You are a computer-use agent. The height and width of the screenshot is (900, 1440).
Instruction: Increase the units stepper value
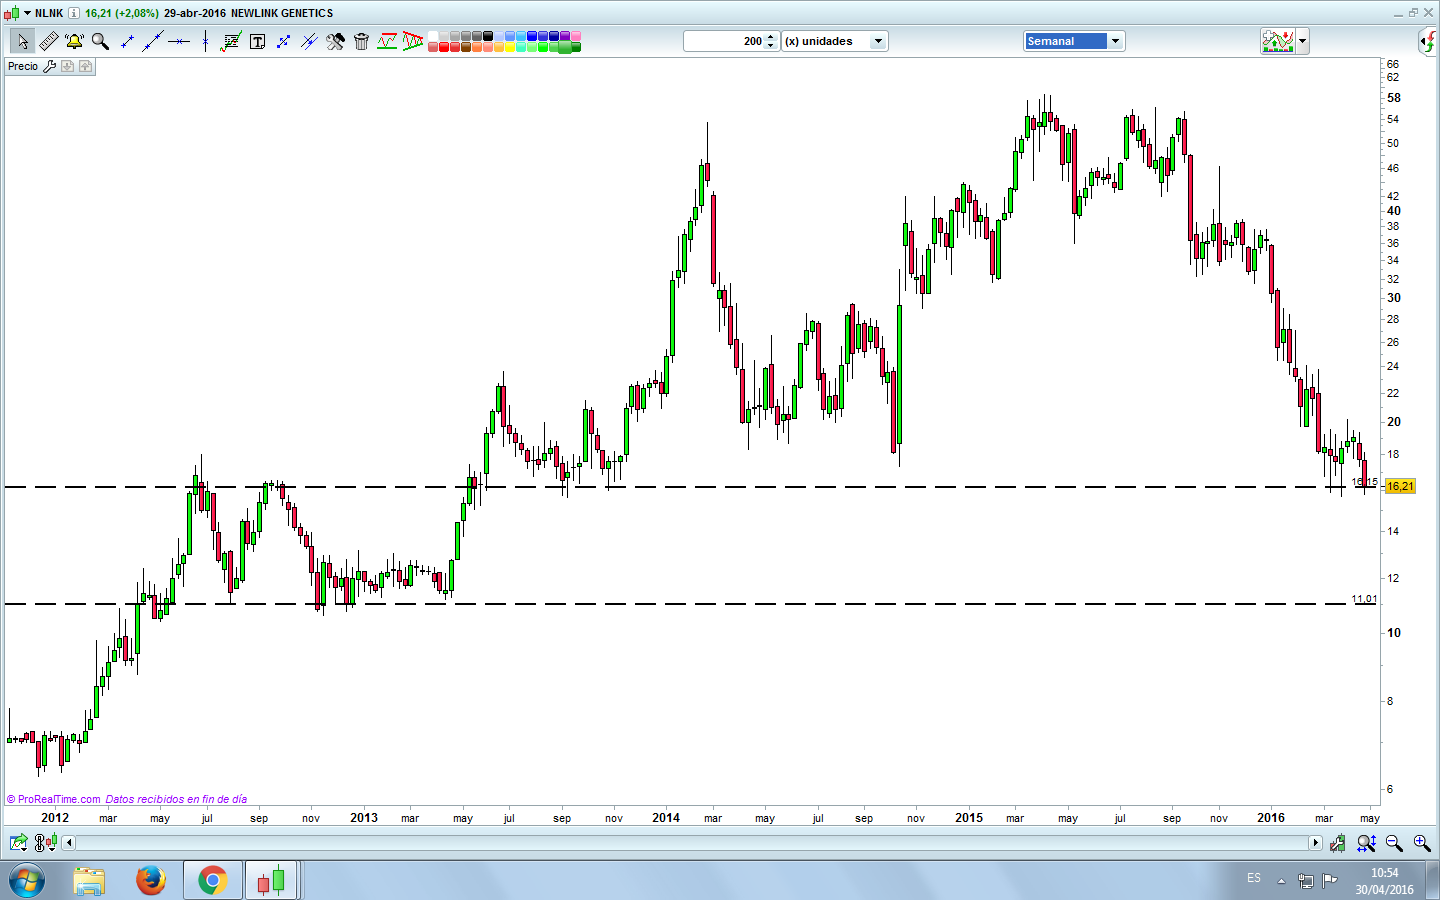coord(771,37)
